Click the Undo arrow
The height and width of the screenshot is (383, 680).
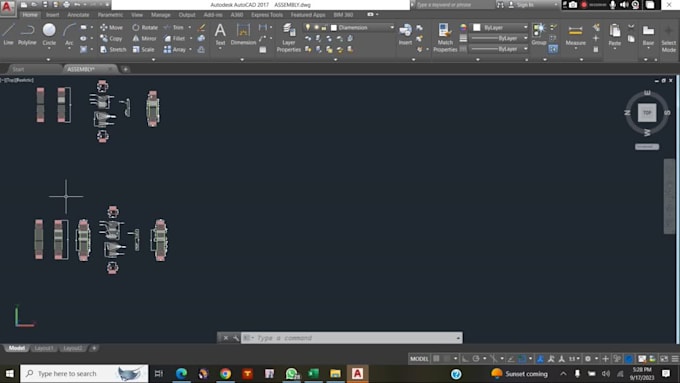[x=77, y=5]
